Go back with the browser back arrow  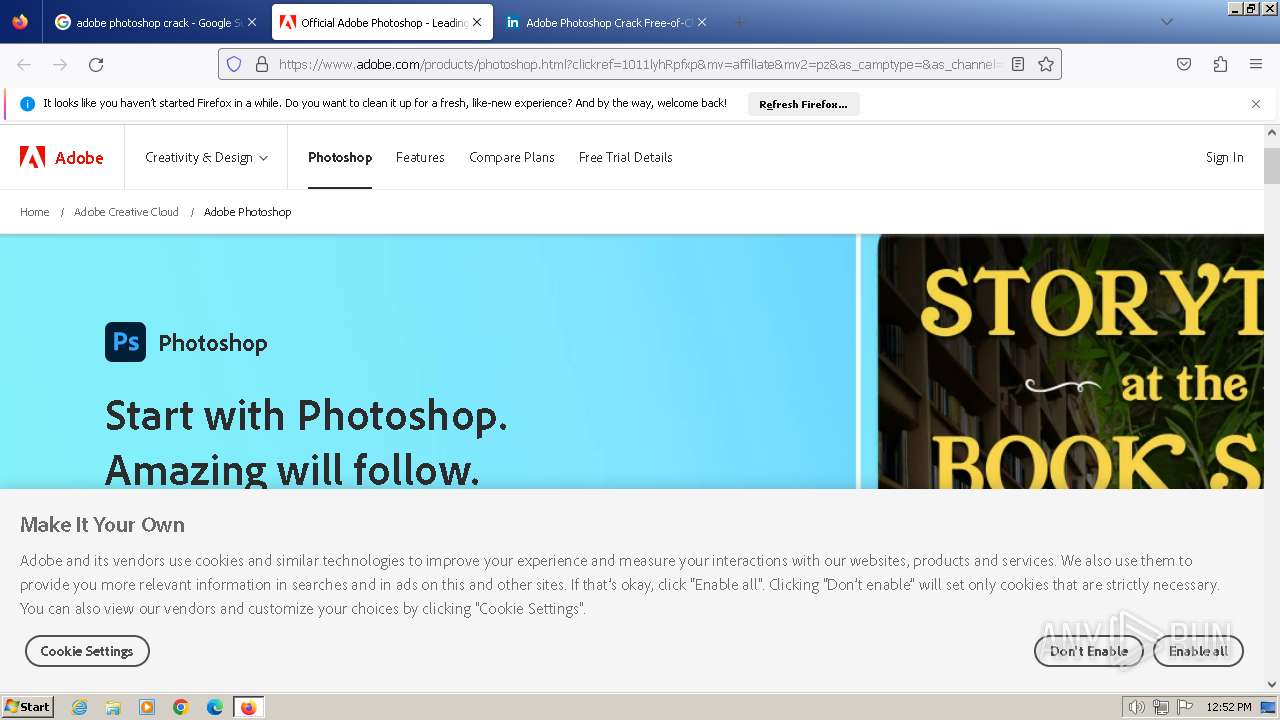point(24,64)
